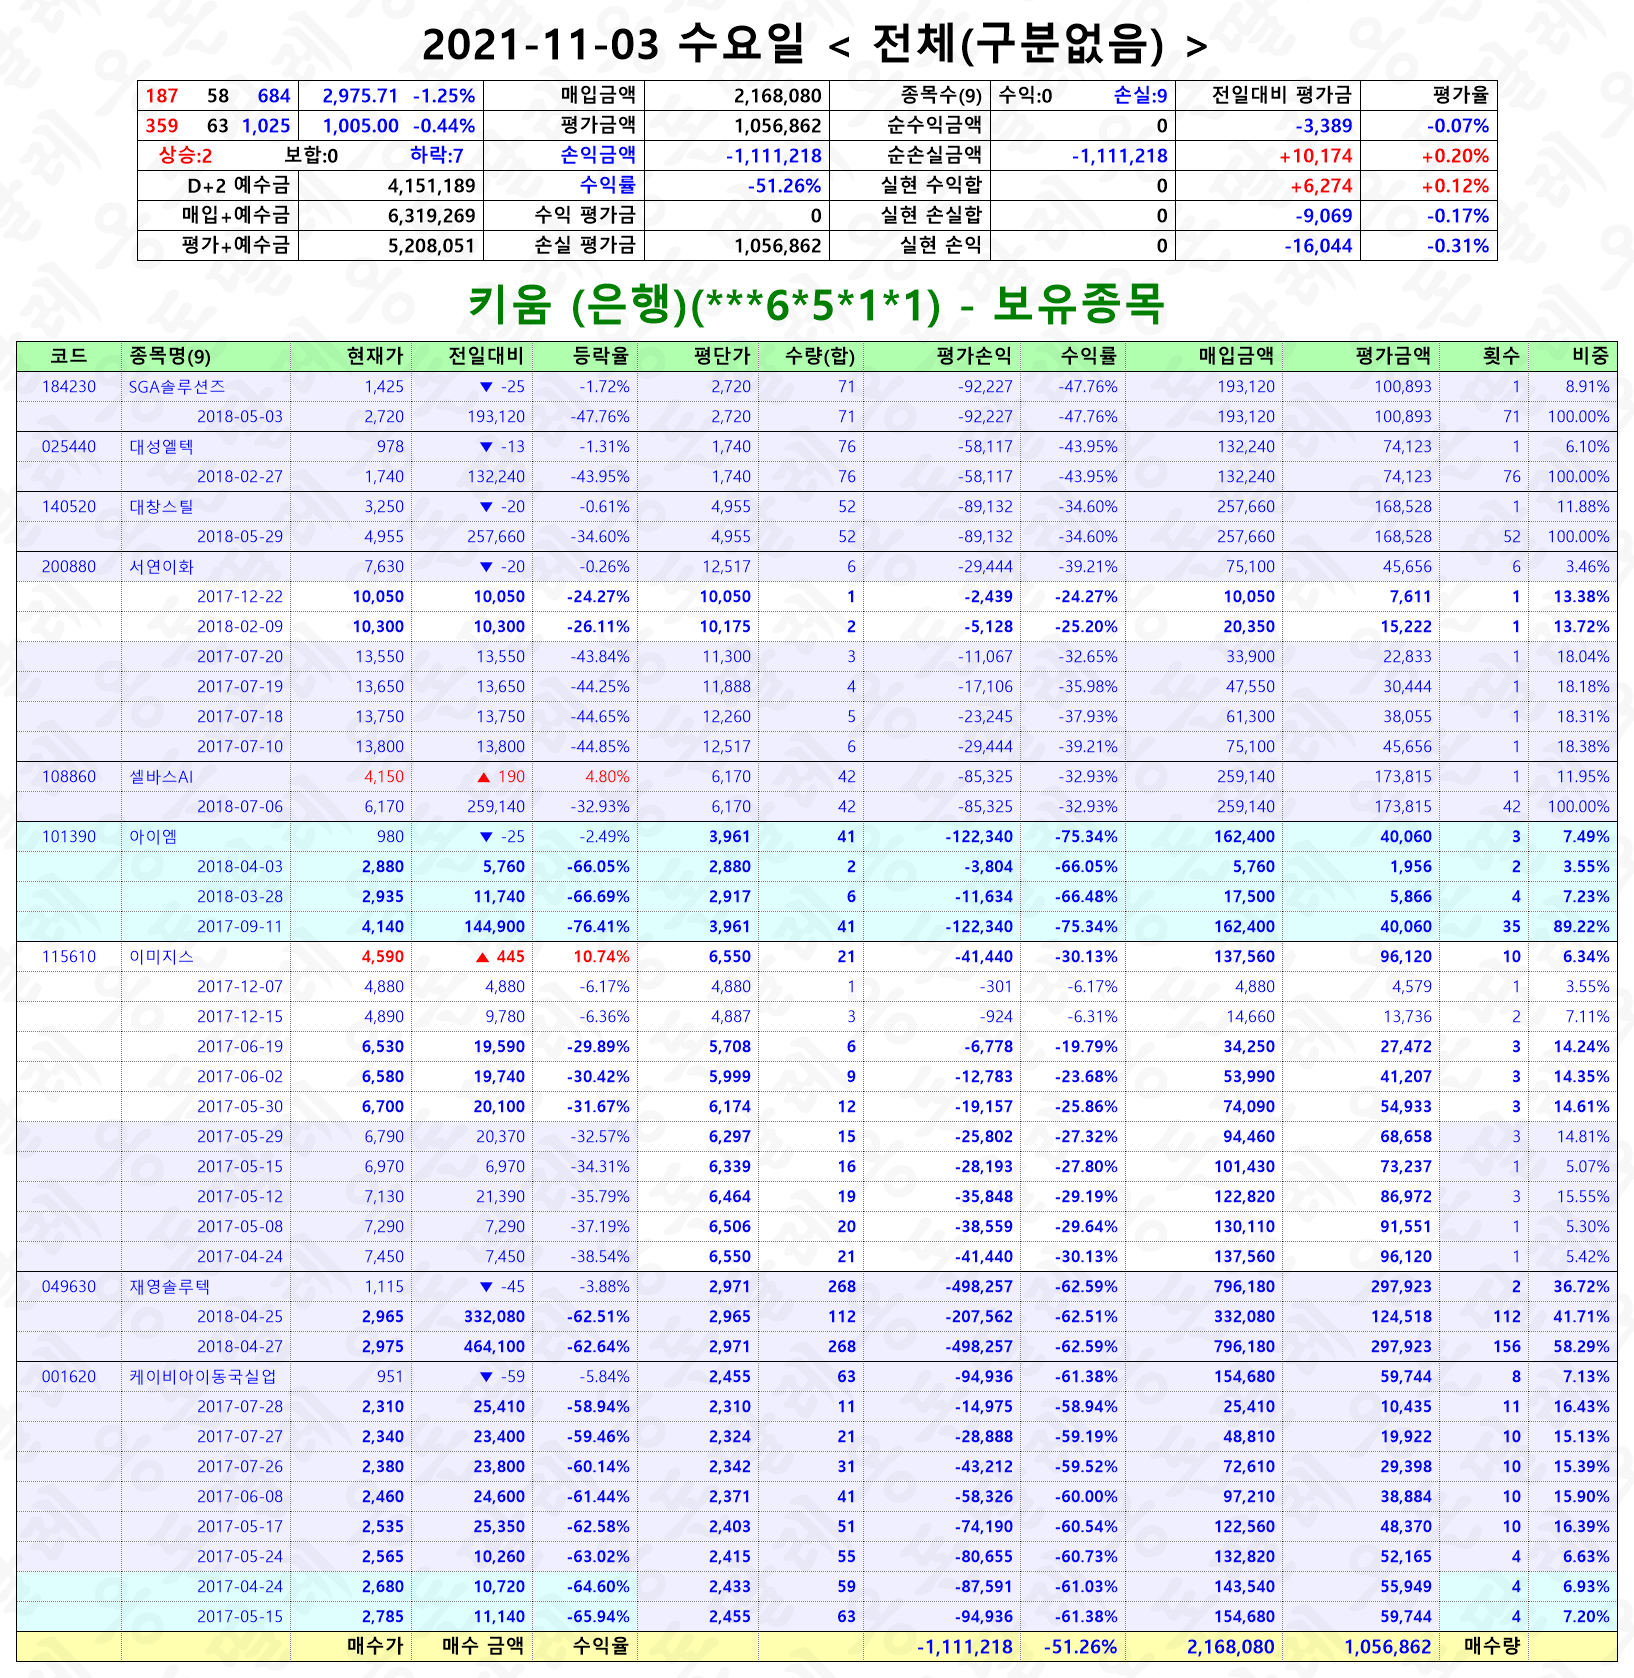
Task: Click the summary 수익률 value -51.26%
Action: point(785,186)
